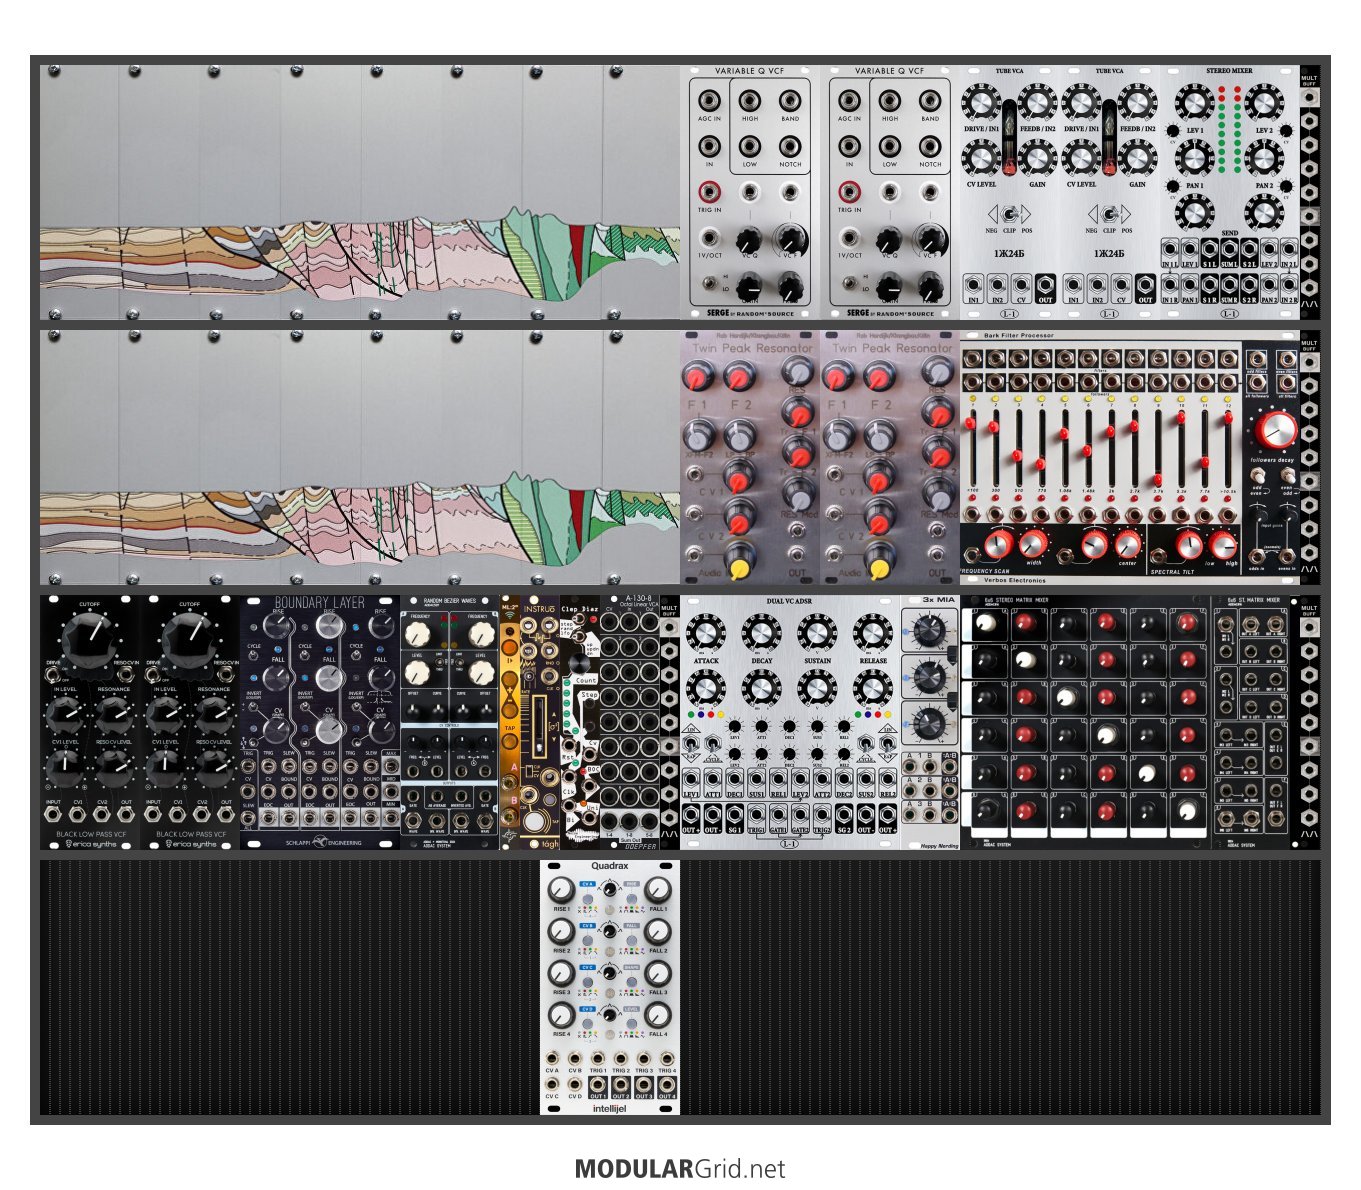
Task: Toggle NEG/CLIP/POS switch on left Tube VCA
Action: click(x=1010, y=214)
